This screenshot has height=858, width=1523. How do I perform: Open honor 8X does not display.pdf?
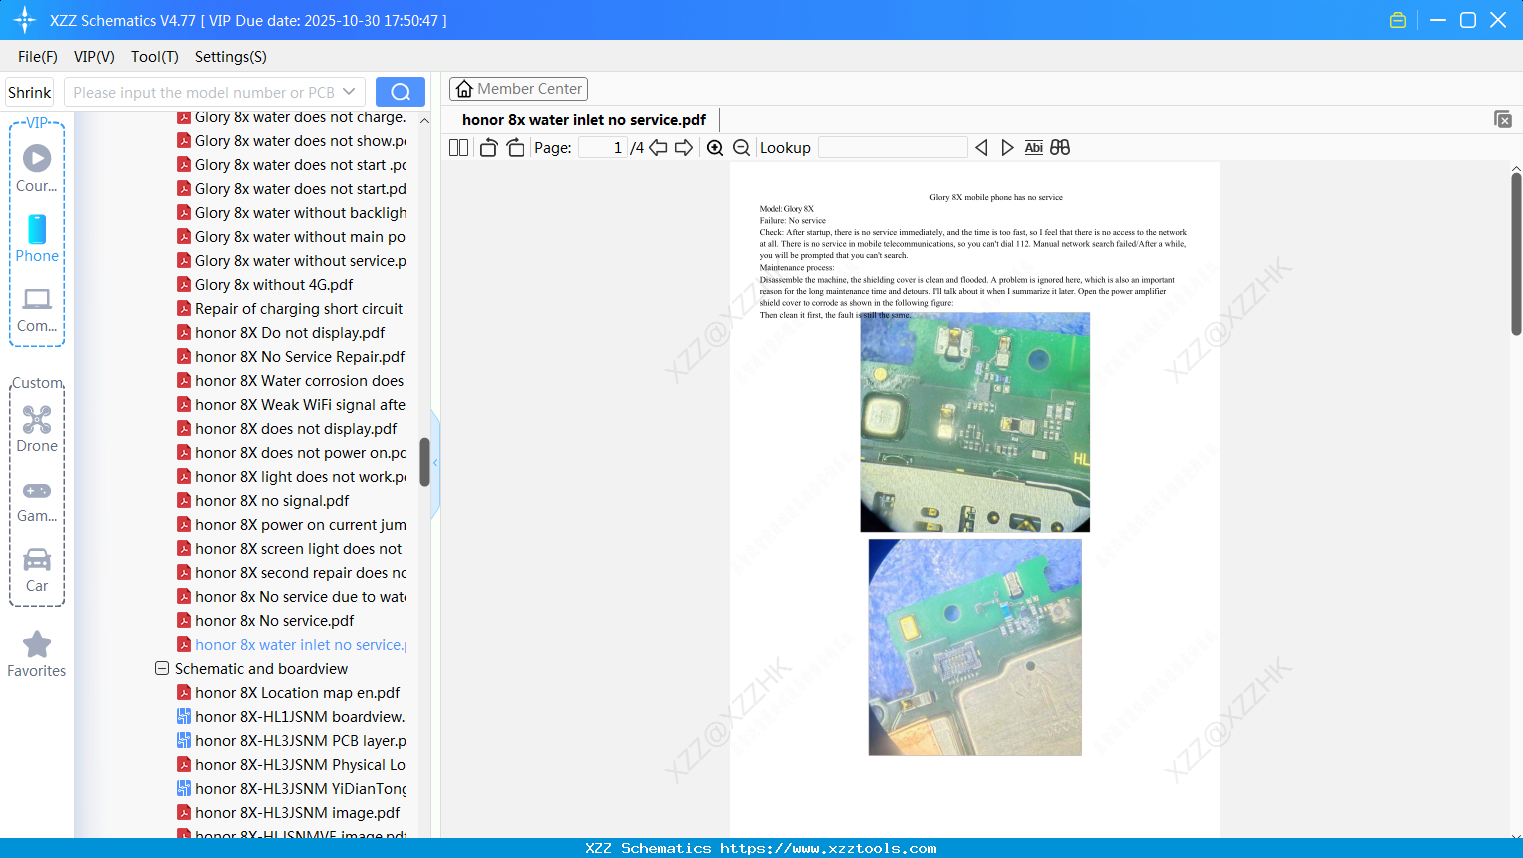[287, 429]
